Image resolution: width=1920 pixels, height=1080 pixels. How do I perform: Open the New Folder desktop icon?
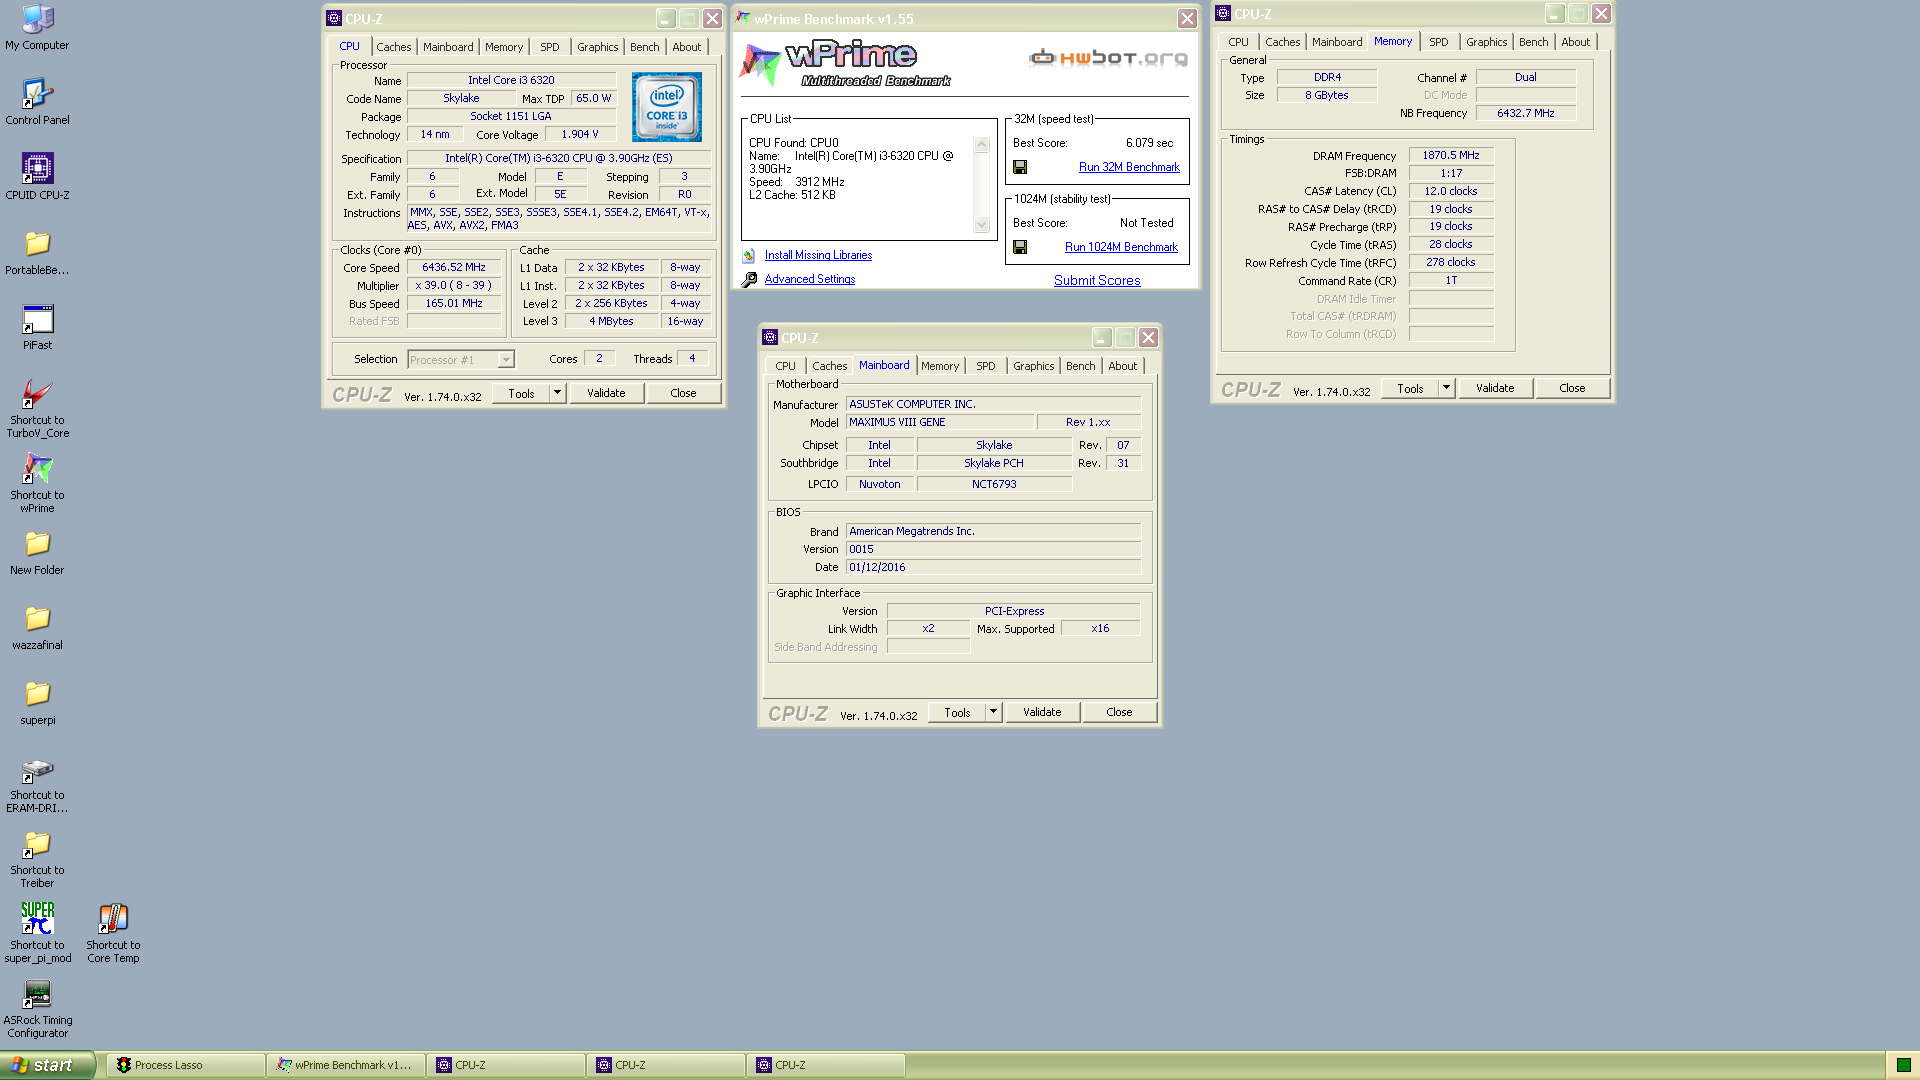click(x=37, y=552)
